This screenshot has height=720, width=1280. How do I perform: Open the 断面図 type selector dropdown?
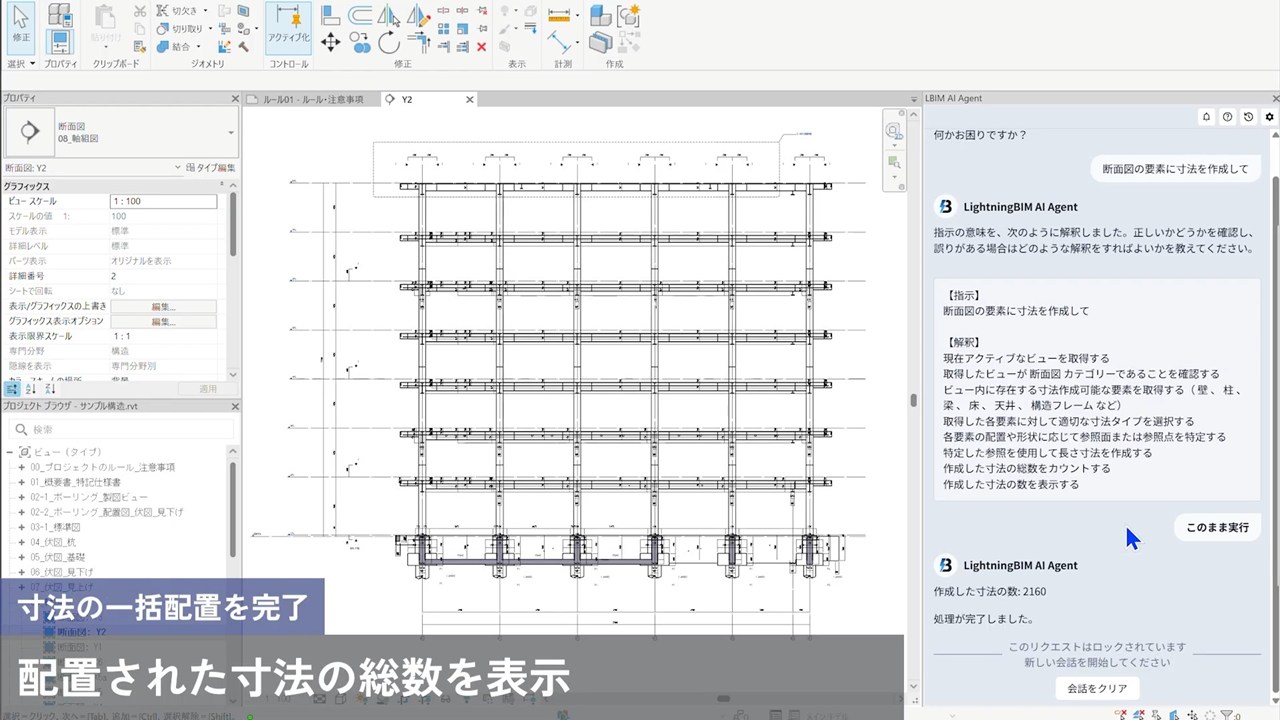click(x=231, y=133)
